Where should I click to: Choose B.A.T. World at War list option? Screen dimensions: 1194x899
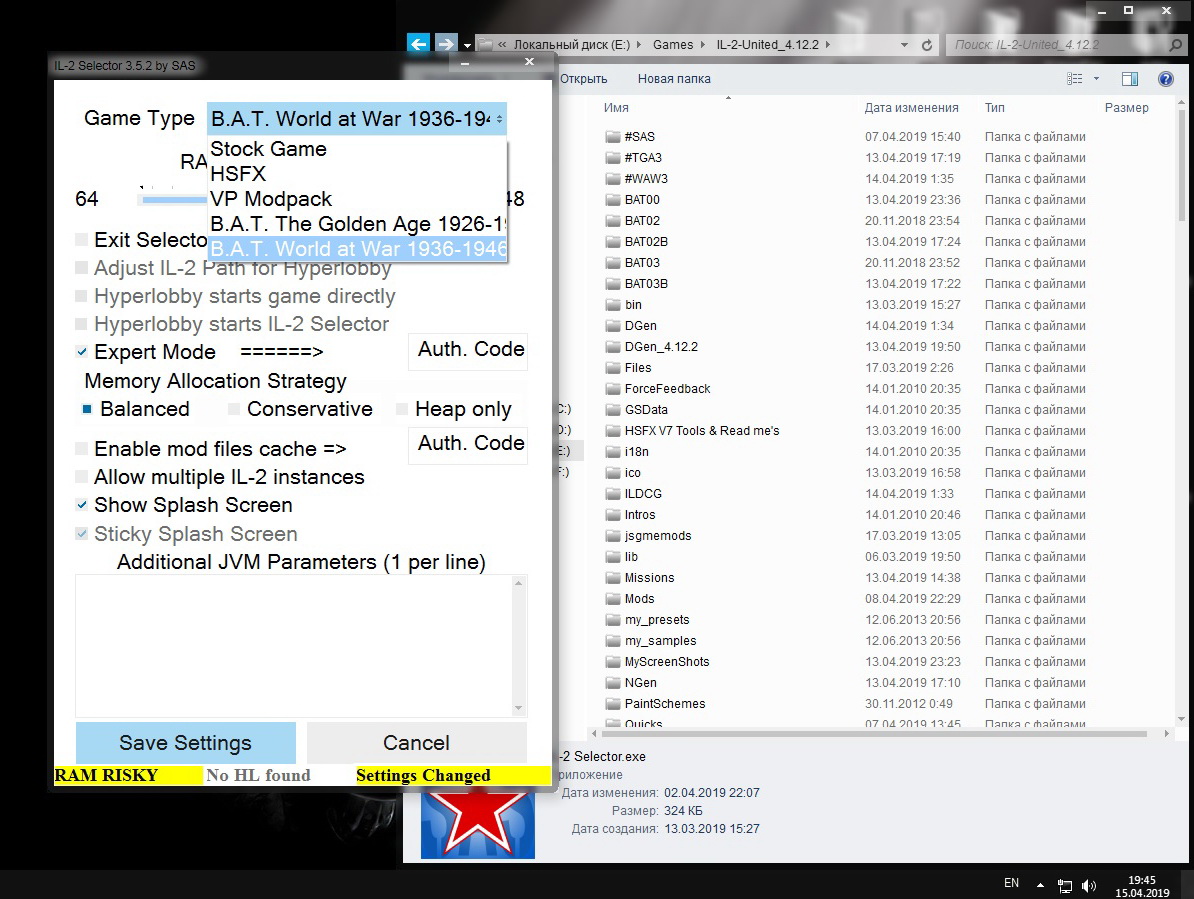pos(357,249)
